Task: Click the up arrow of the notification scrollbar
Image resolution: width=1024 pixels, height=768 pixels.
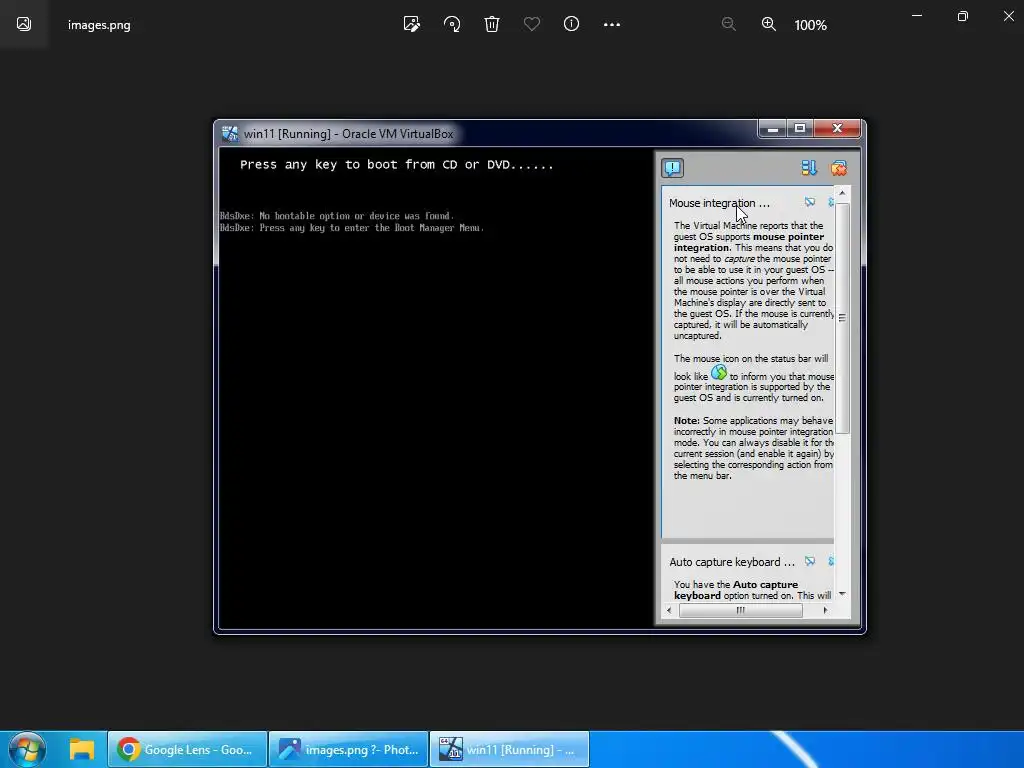Action: [842, 193]
